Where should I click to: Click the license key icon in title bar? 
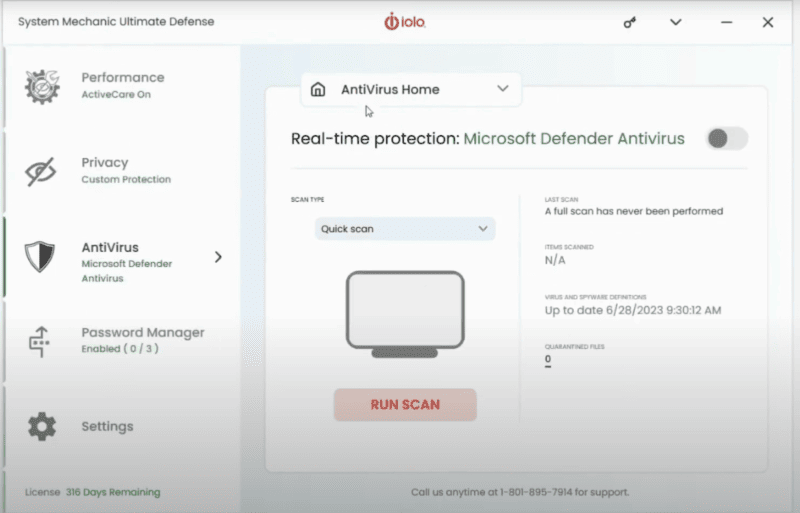click(630, 22)
